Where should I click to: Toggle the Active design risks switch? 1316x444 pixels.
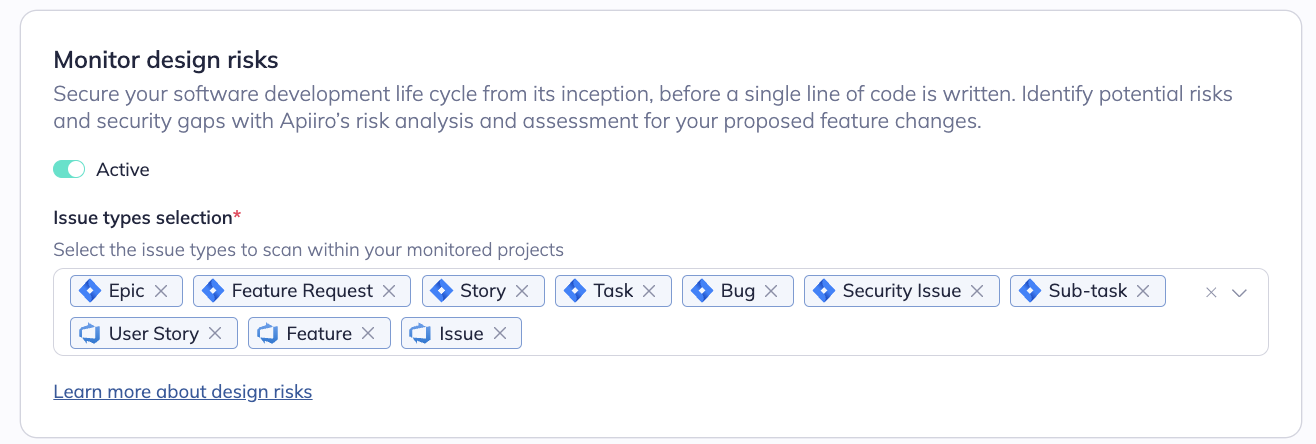[69, 170]
